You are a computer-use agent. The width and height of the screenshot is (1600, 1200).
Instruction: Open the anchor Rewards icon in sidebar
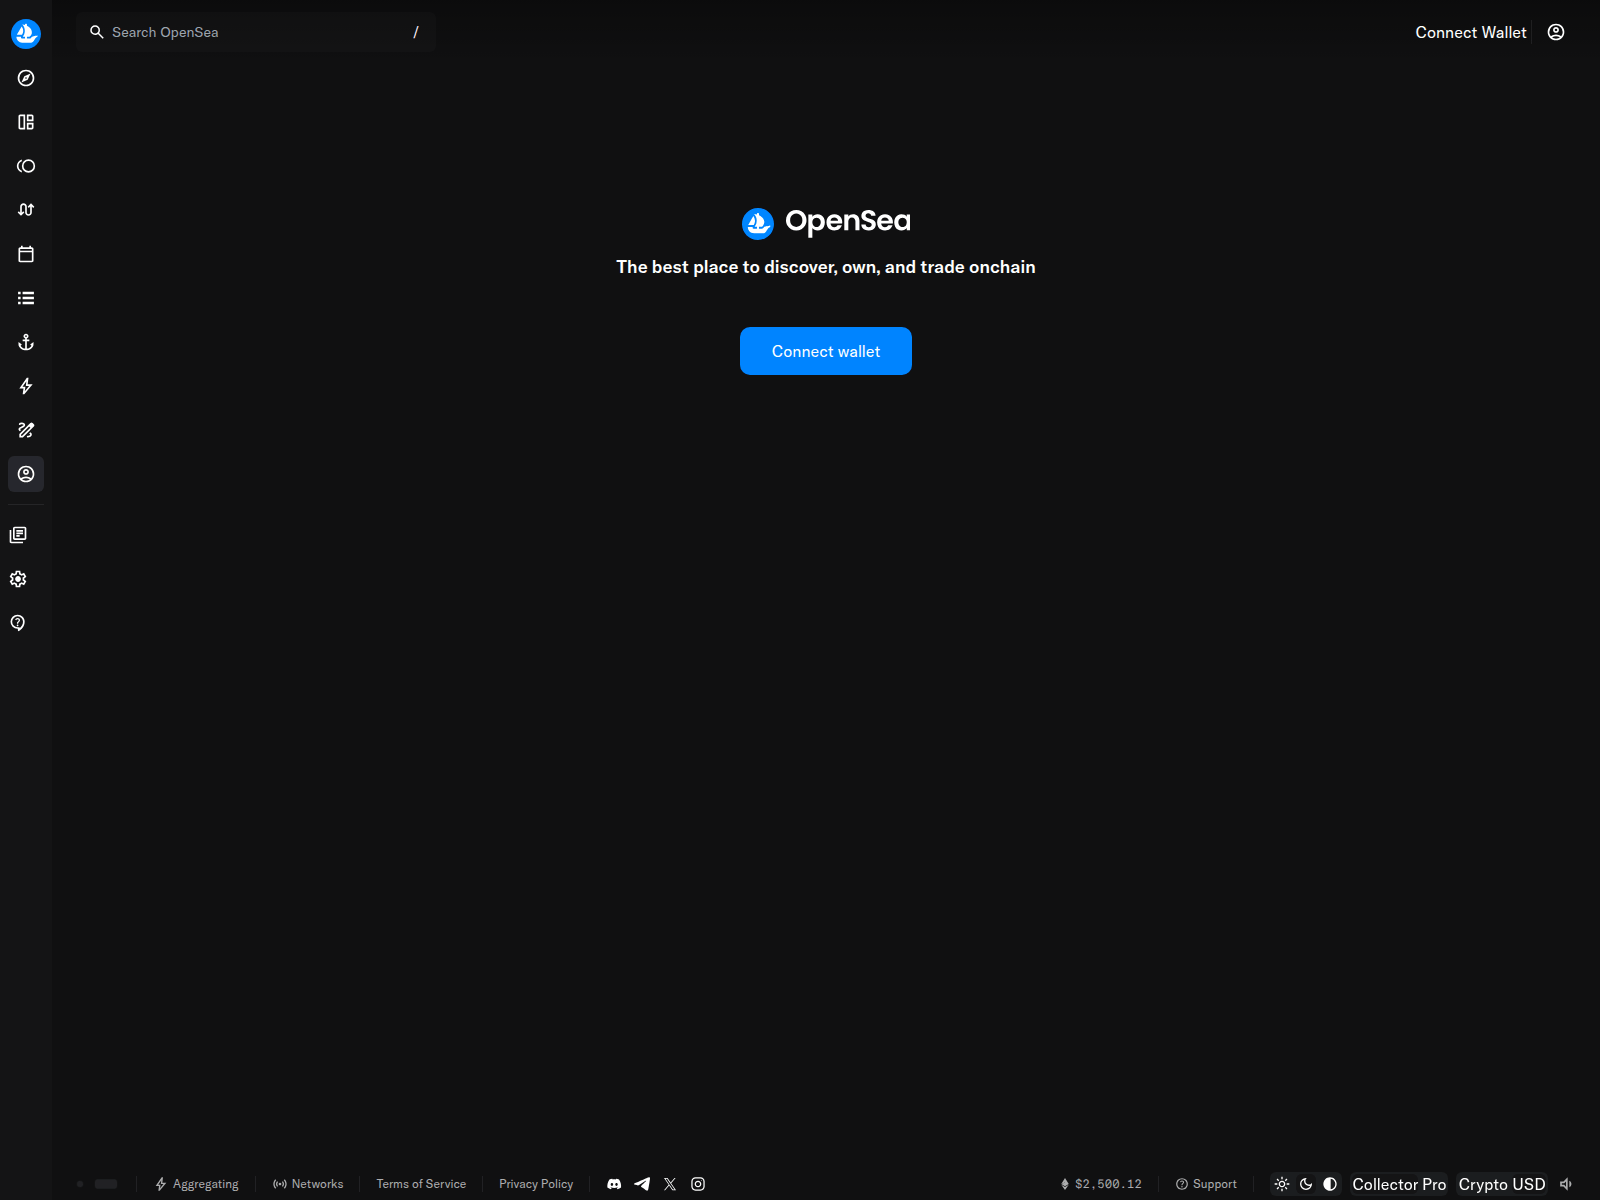click(26, 342)
